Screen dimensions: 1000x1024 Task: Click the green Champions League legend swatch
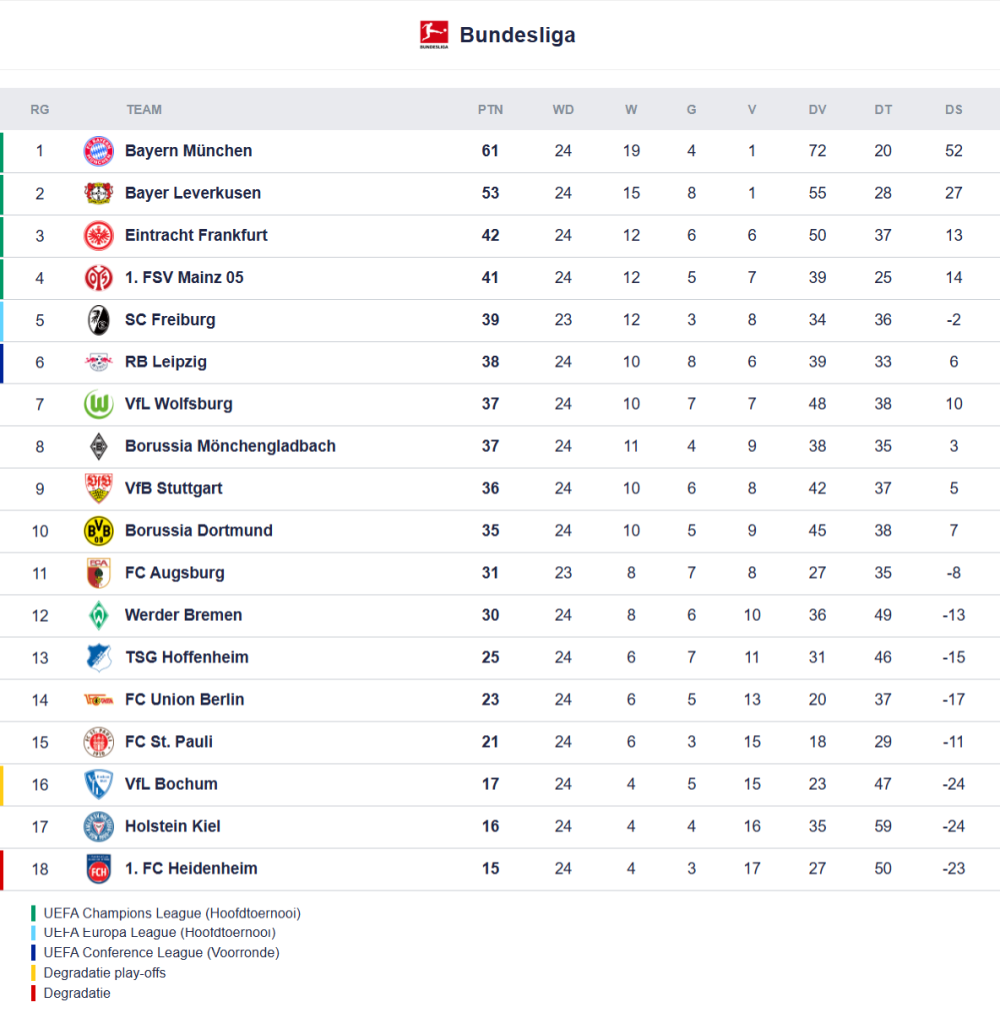34,913
